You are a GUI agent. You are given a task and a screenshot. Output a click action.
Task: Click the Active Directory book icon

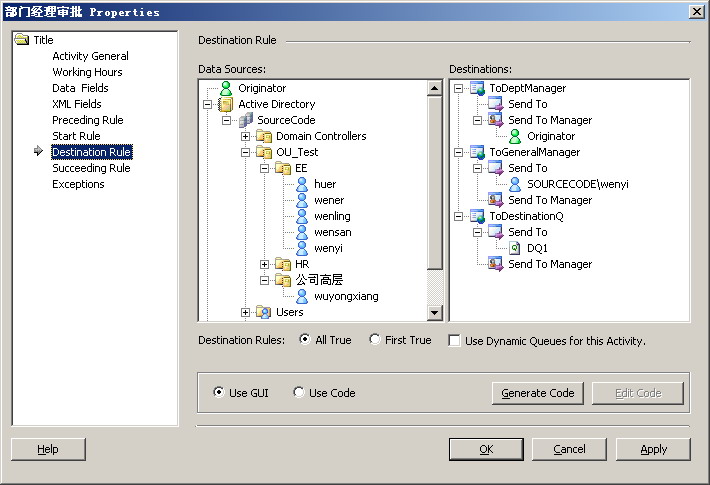pyautogui.click(x=225, y=104)
